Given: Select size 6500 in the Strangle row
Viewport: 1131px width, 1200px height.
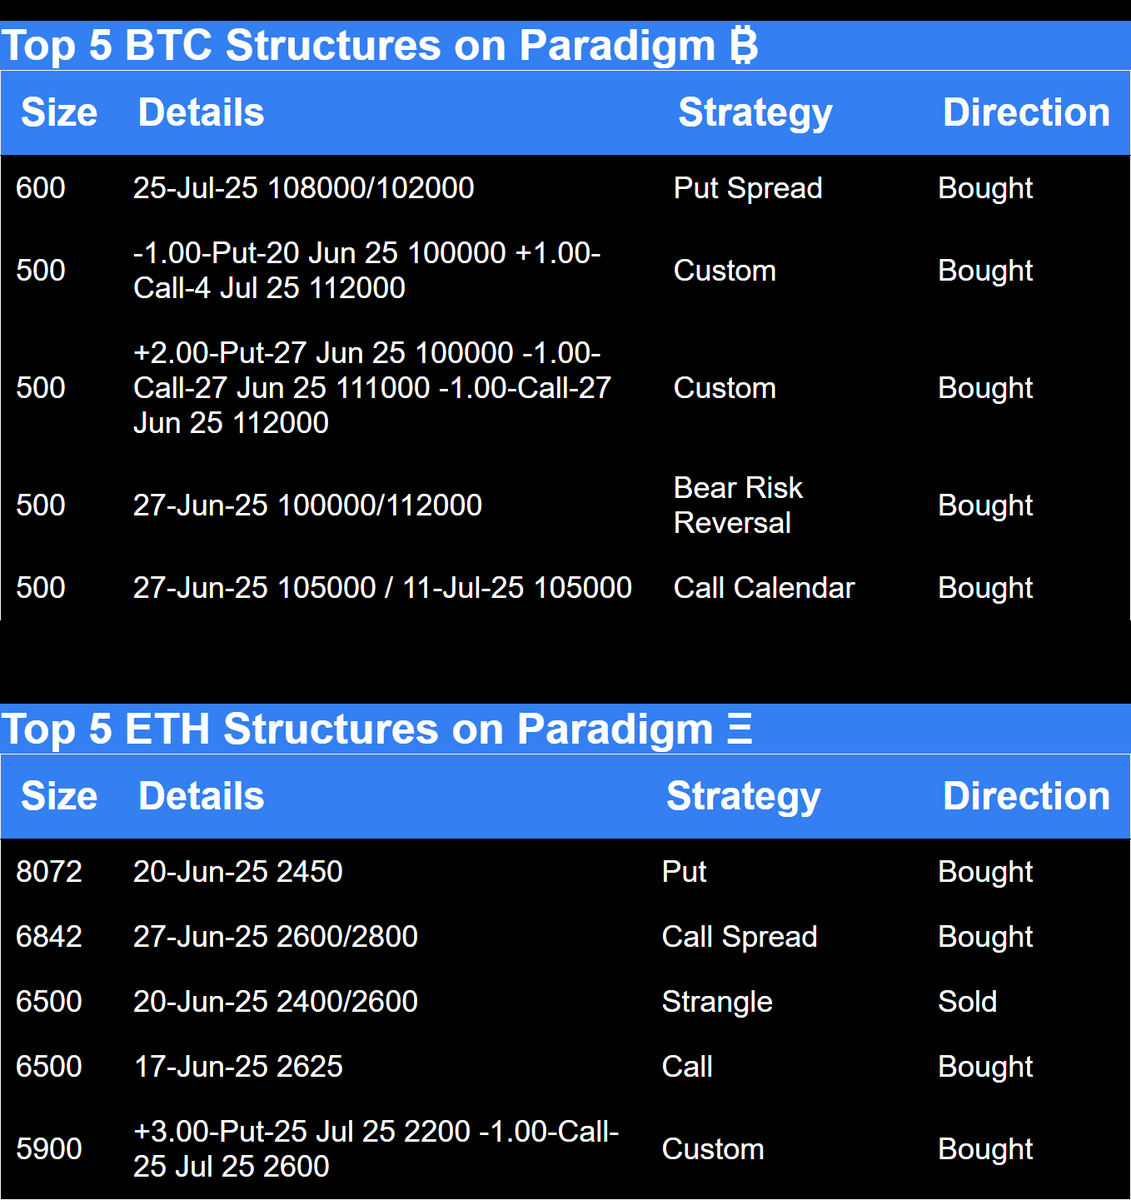Looking at the screenshot, I should point(49,1001).
